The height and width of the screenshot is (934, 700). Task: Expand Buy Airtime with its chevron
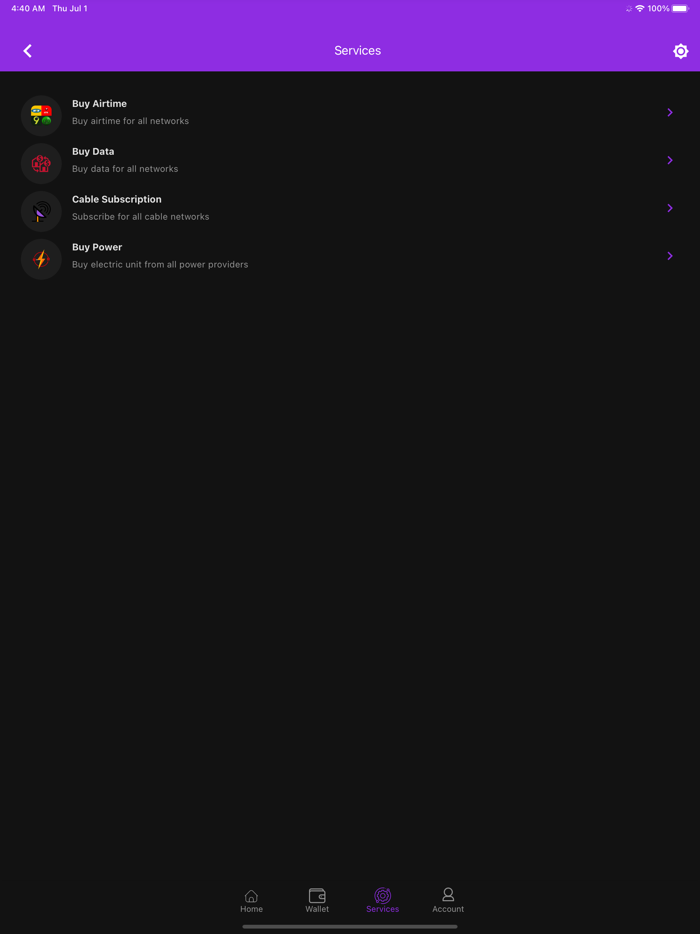tap(670, 113)
